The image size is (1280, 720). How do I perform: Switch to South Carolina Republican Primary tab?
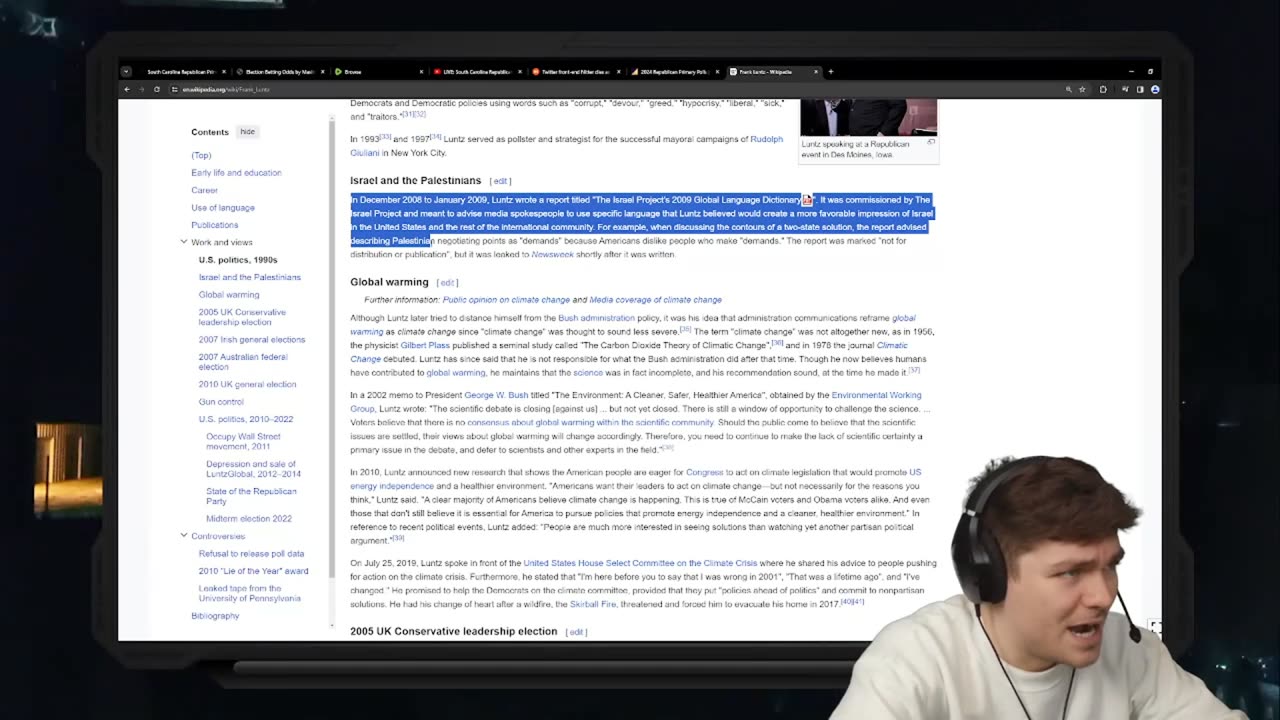181,72
